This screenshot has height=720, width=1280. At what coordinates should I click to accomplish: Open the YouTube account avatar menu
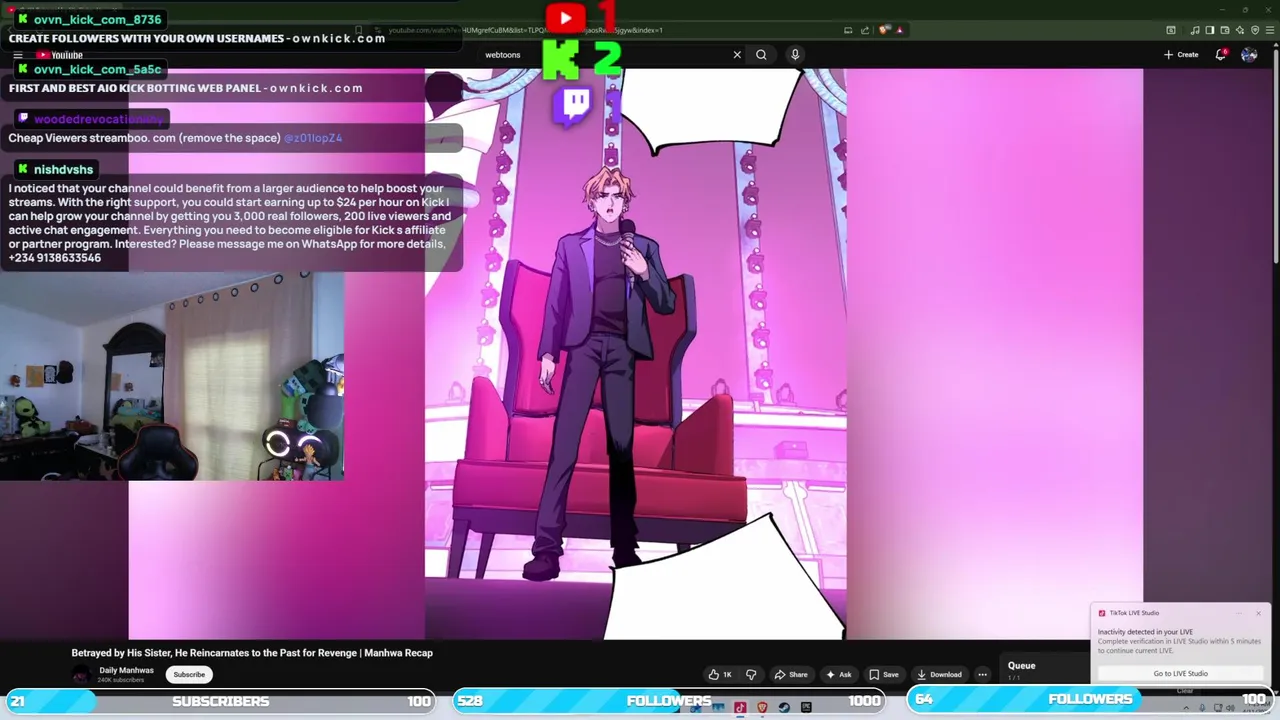click(x=1249, y=55)
